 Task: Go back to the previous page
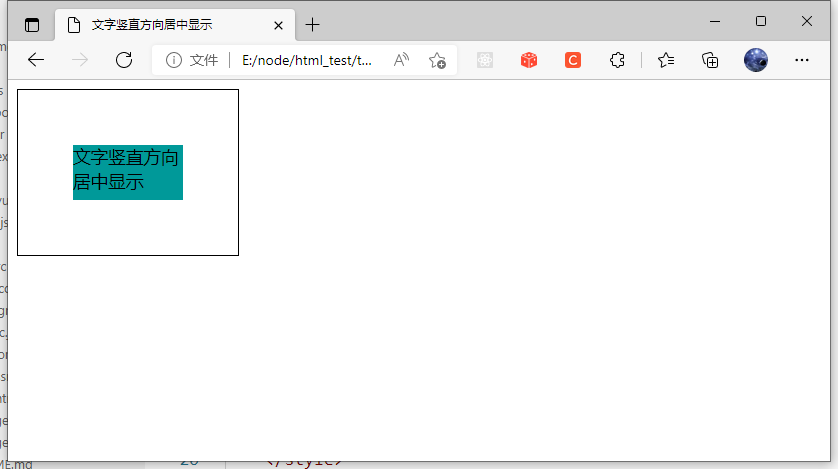pos(36,60)
